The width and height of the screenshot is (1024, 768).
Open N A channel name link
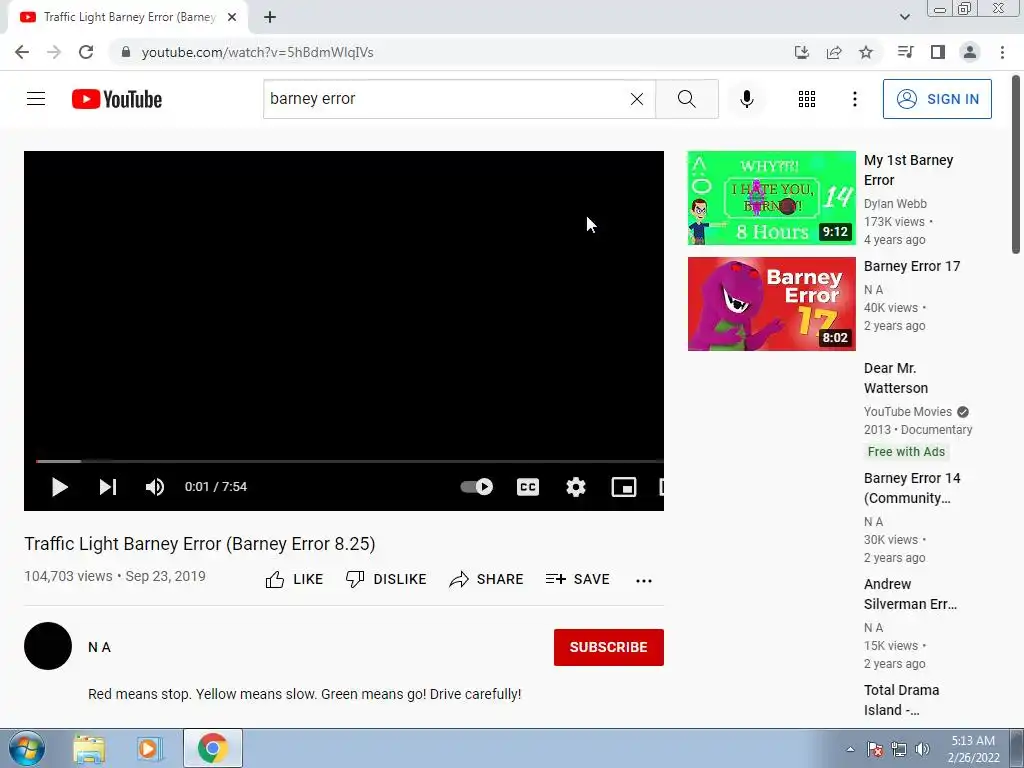(x=99, y=647)
